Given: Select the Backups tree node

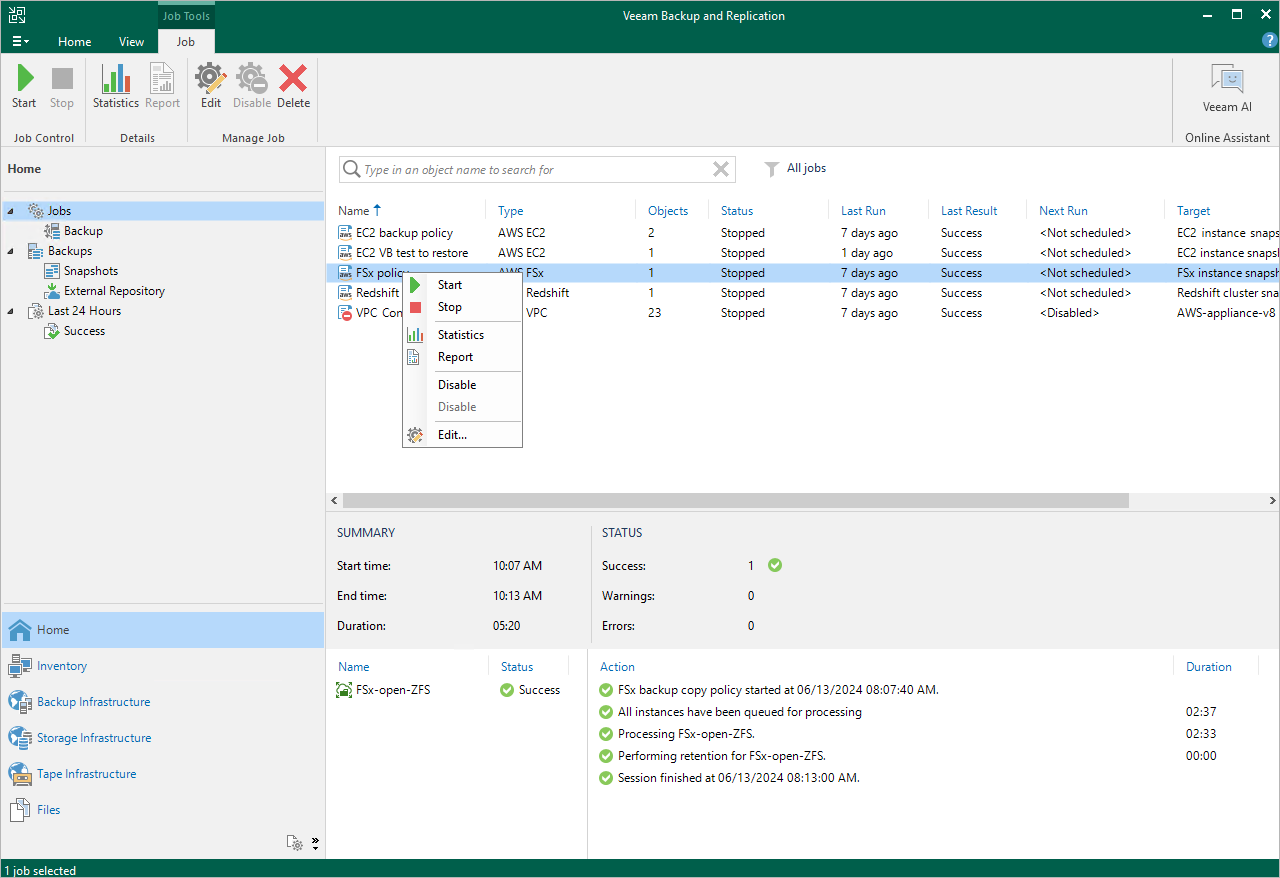Looking at the screenshot, I should tap(69, 251).
